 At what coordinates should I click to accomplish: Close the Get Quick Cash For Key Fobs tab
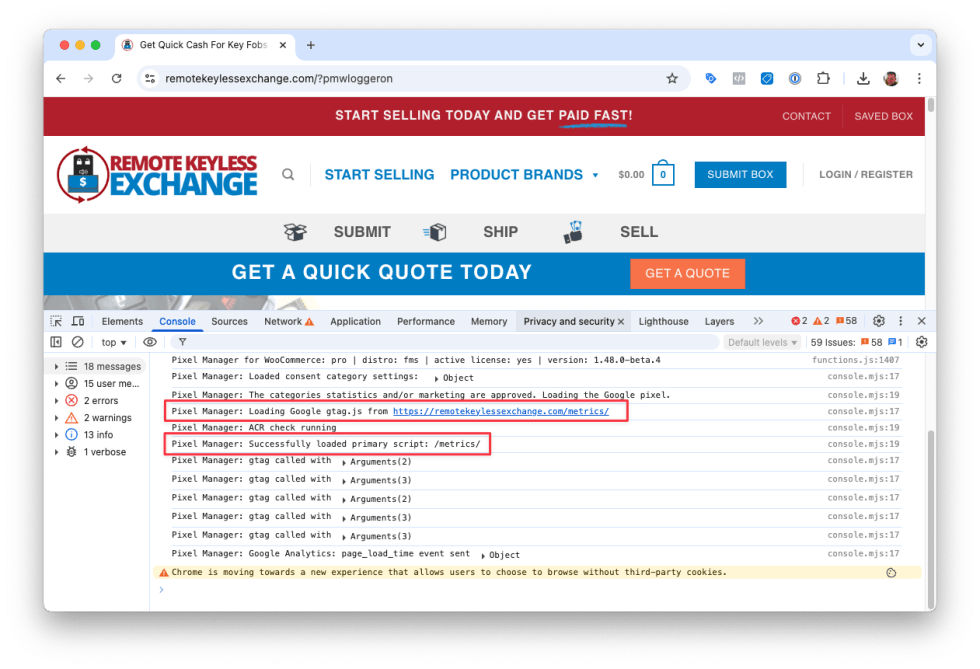(282, 45)
